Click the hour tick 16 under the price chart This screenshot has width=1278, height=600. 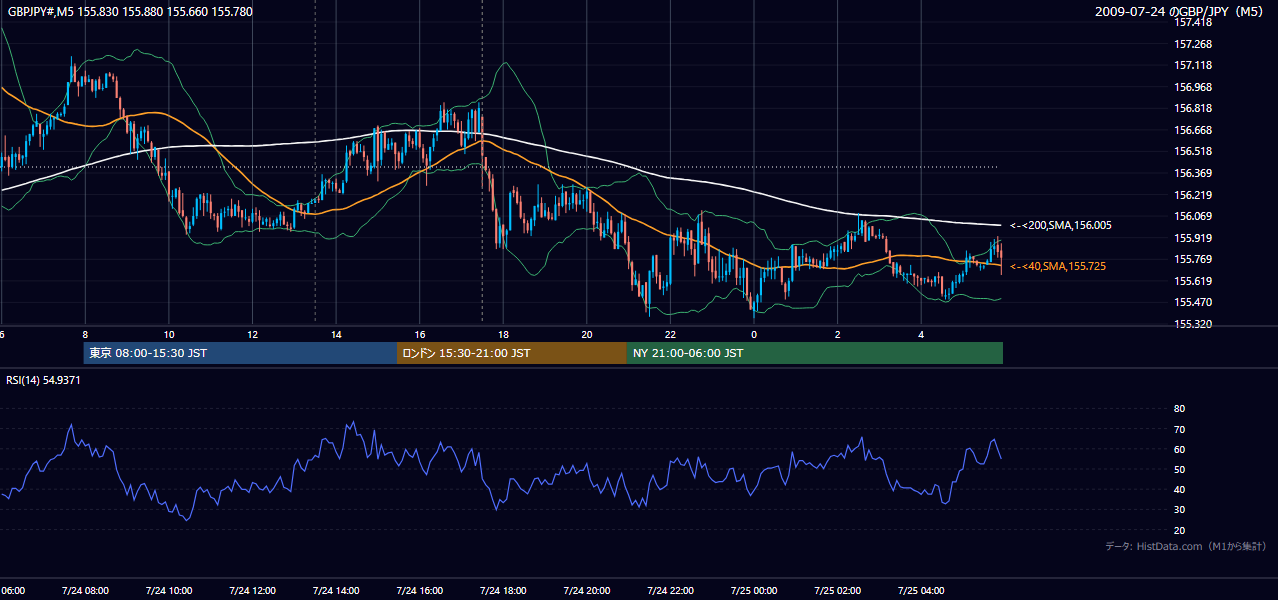click(420, 334)
